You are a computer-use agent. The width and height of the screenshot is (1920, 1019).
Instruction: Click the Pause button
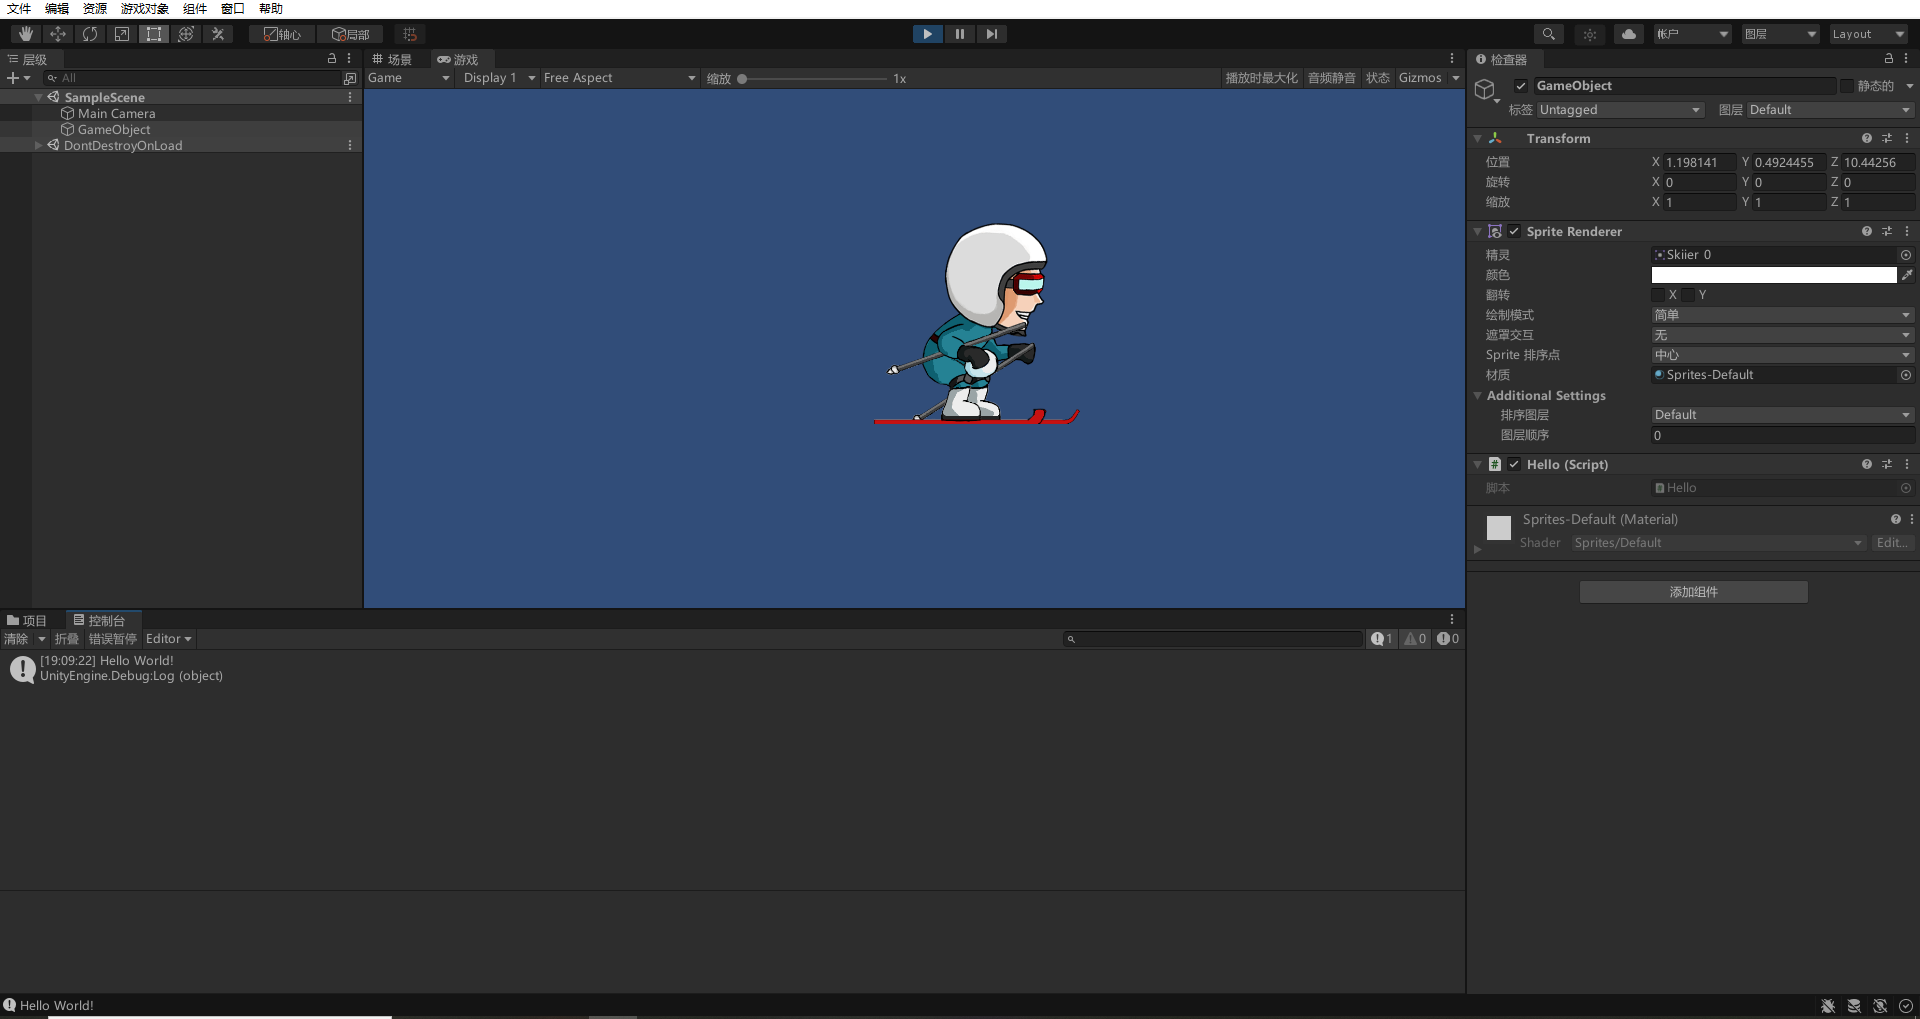[959, 34]
